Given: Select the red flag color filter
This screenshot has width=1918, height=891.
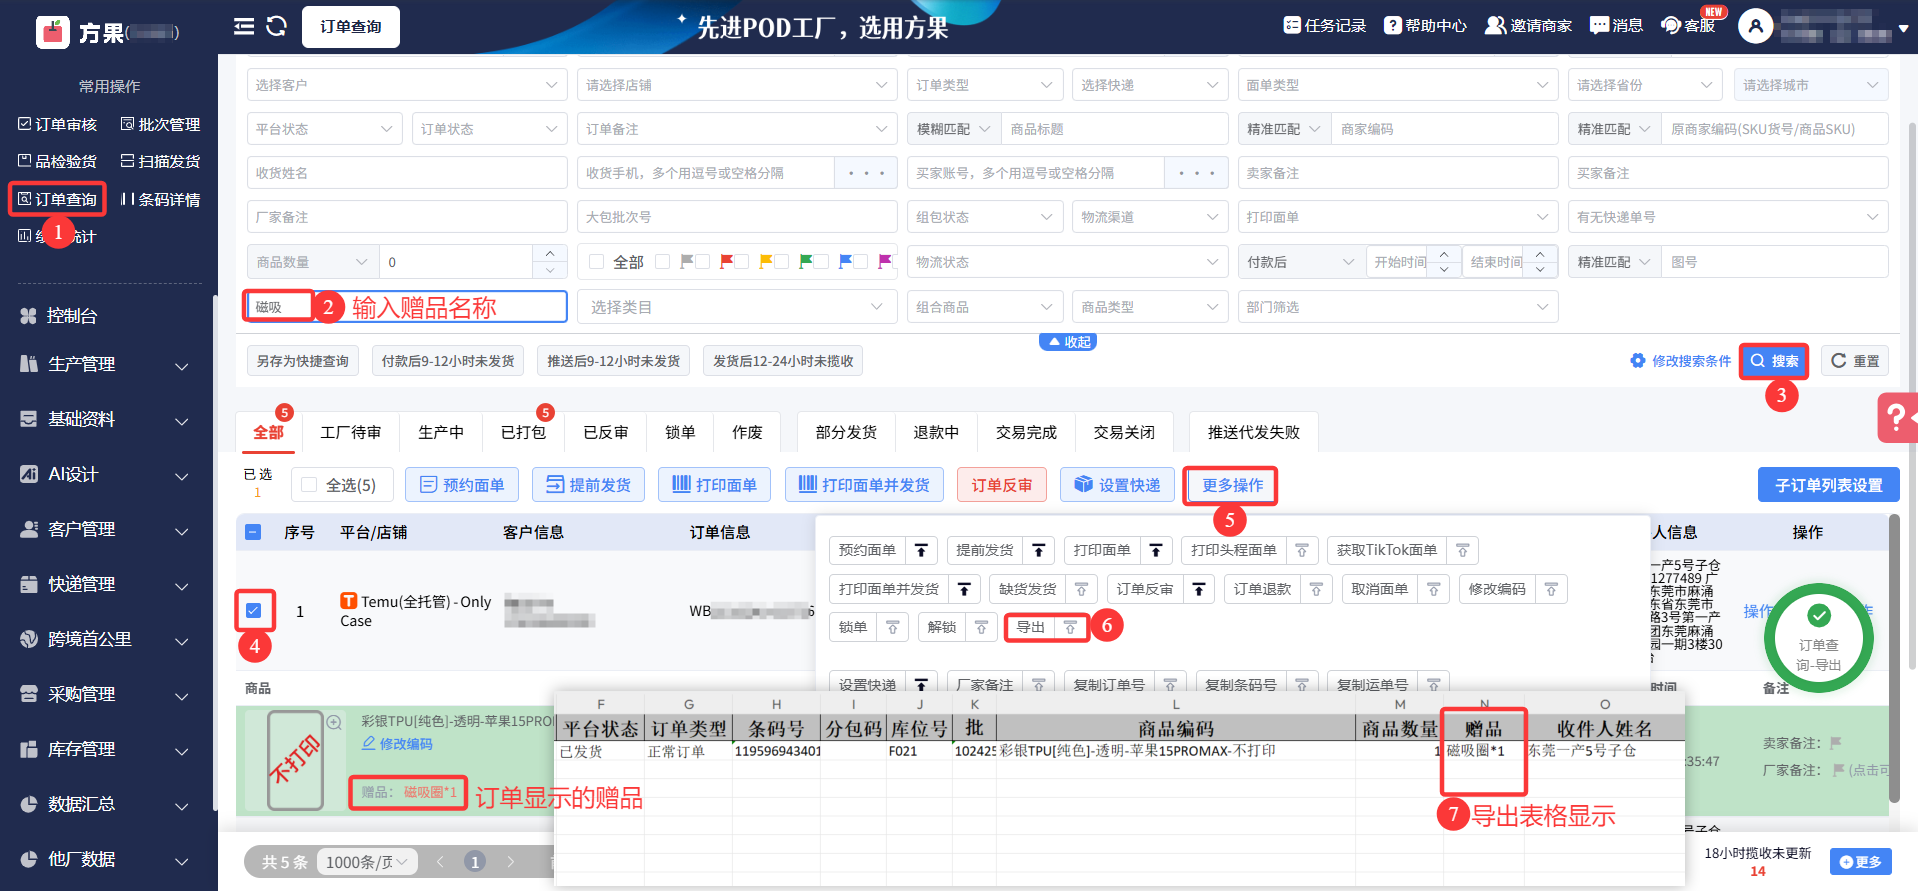Looking at the screenshot, I should (727, 262).
